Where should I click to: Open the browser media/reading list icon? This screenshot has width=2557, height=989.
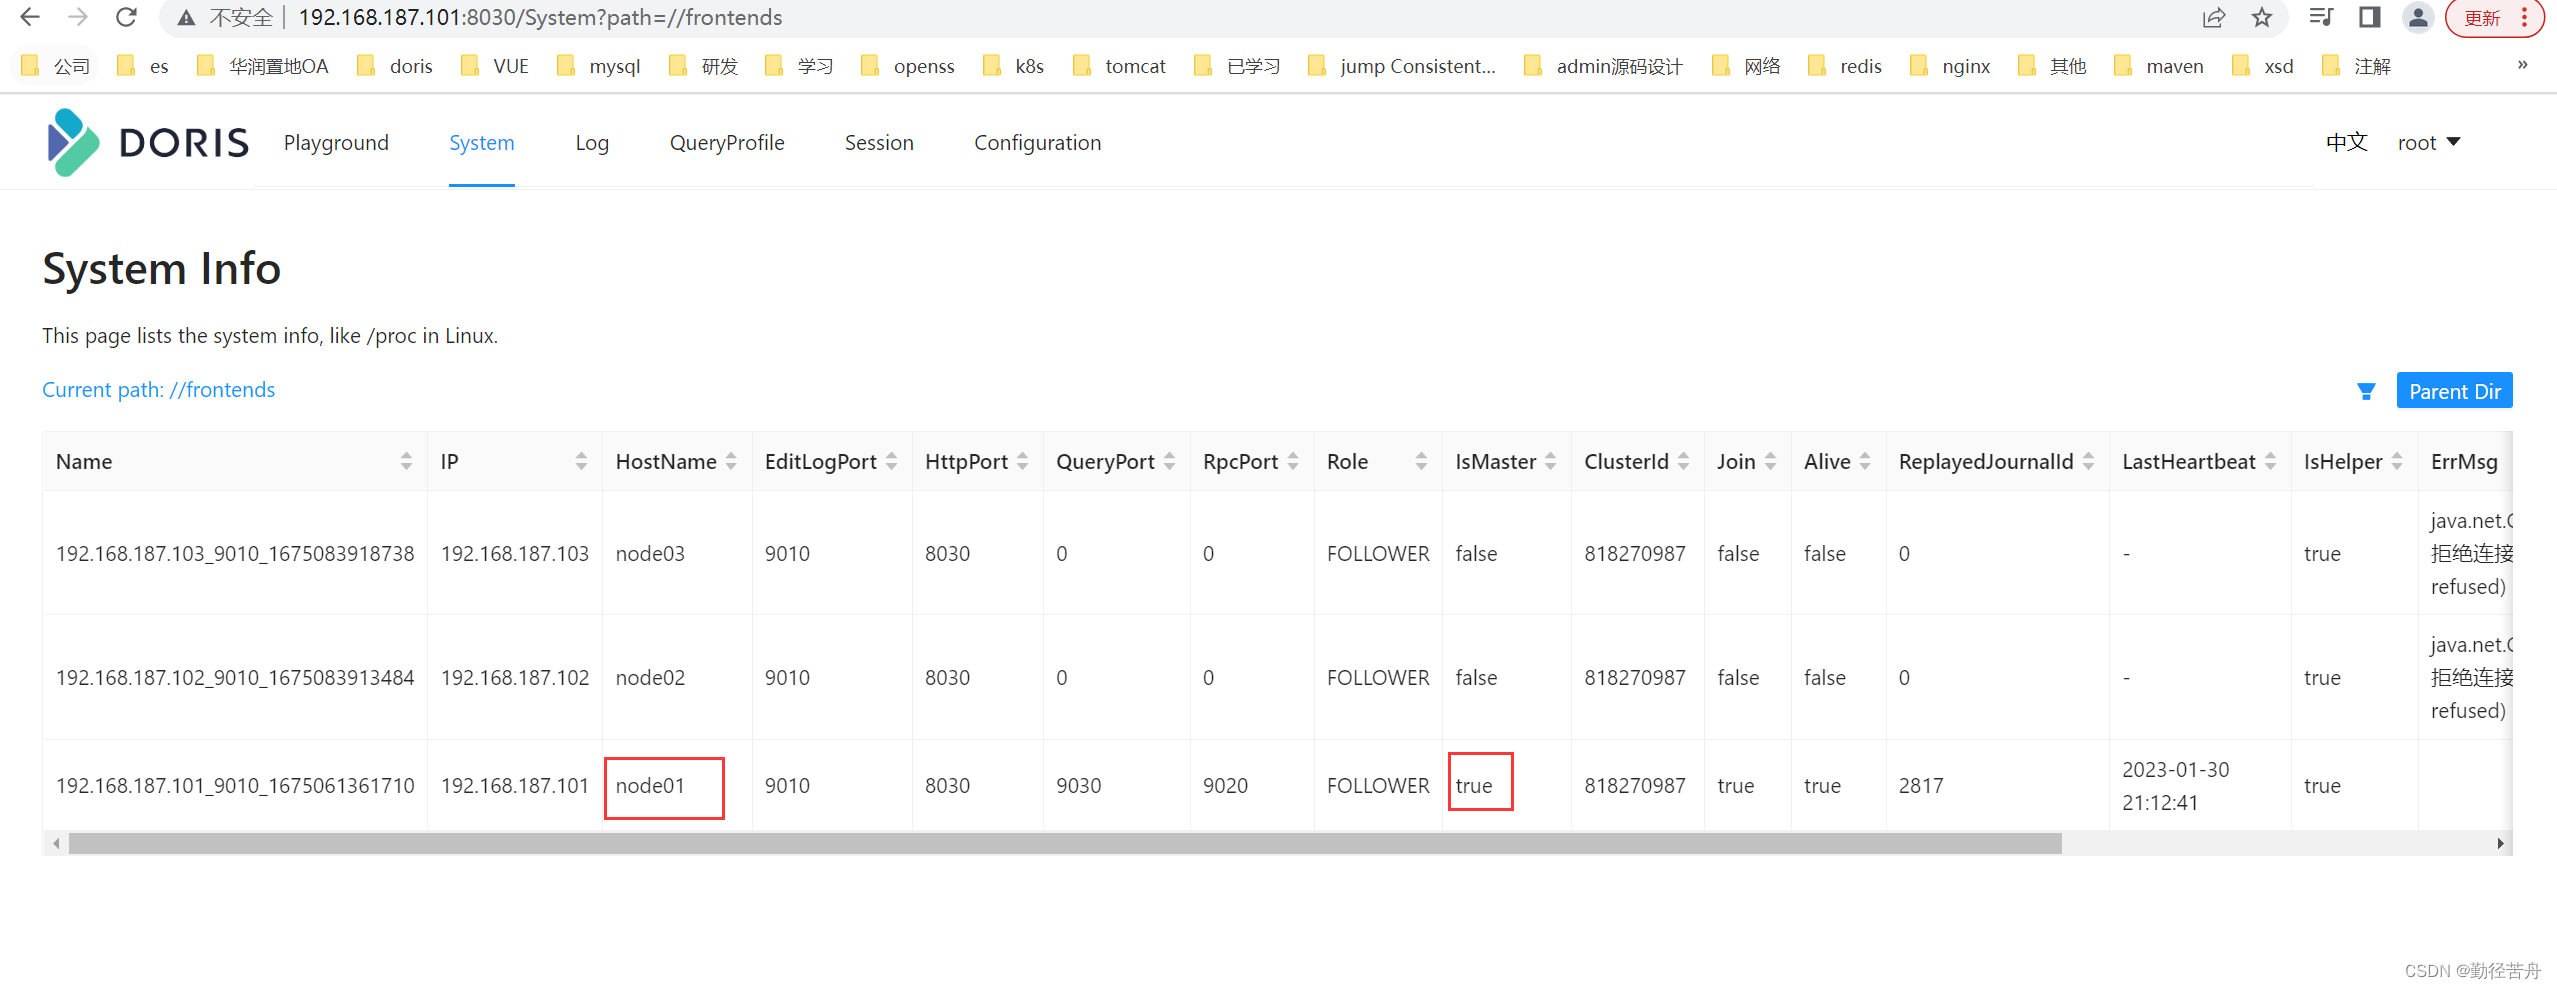[2321, 17]
